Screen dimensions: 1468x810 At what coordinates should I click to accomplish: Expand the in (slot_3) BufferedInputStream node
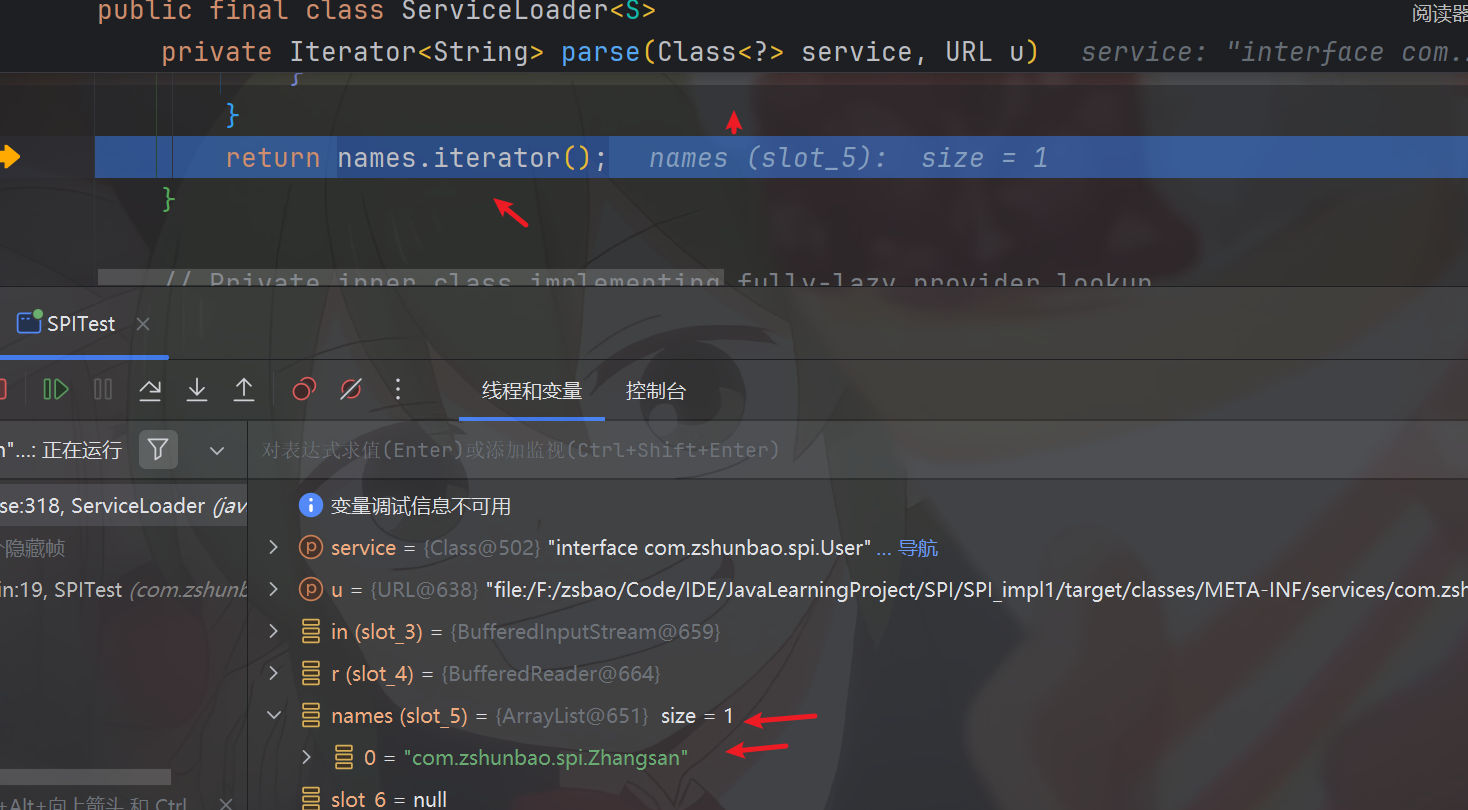[274, 632]
